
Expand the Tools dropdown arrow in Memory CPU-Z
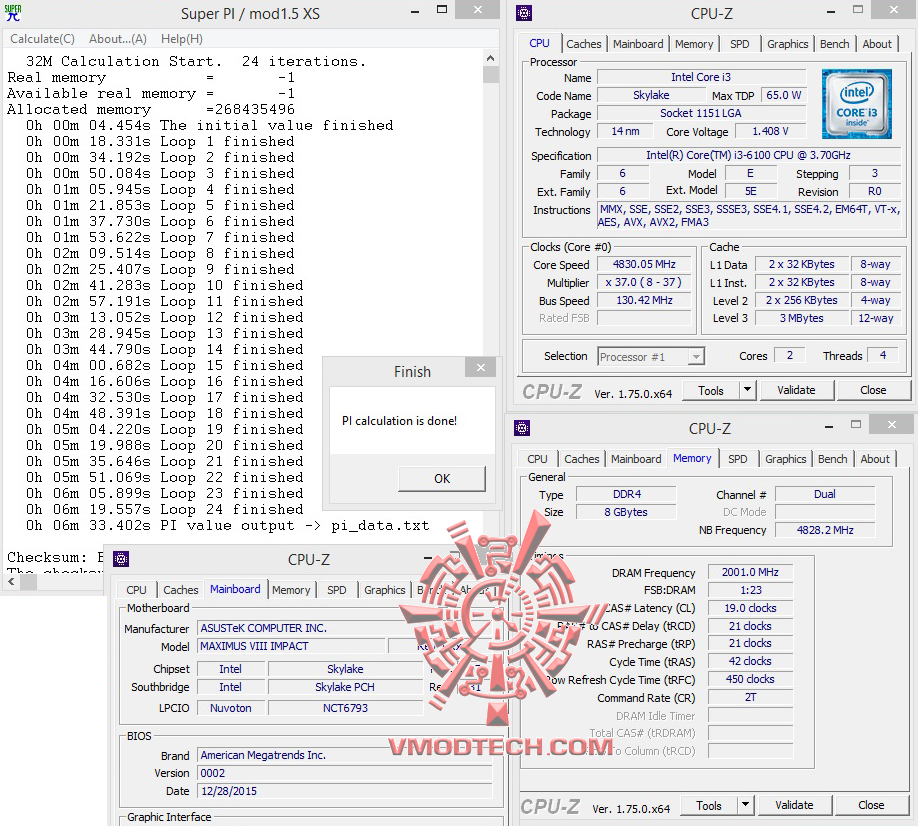click(x=745, y=805)
